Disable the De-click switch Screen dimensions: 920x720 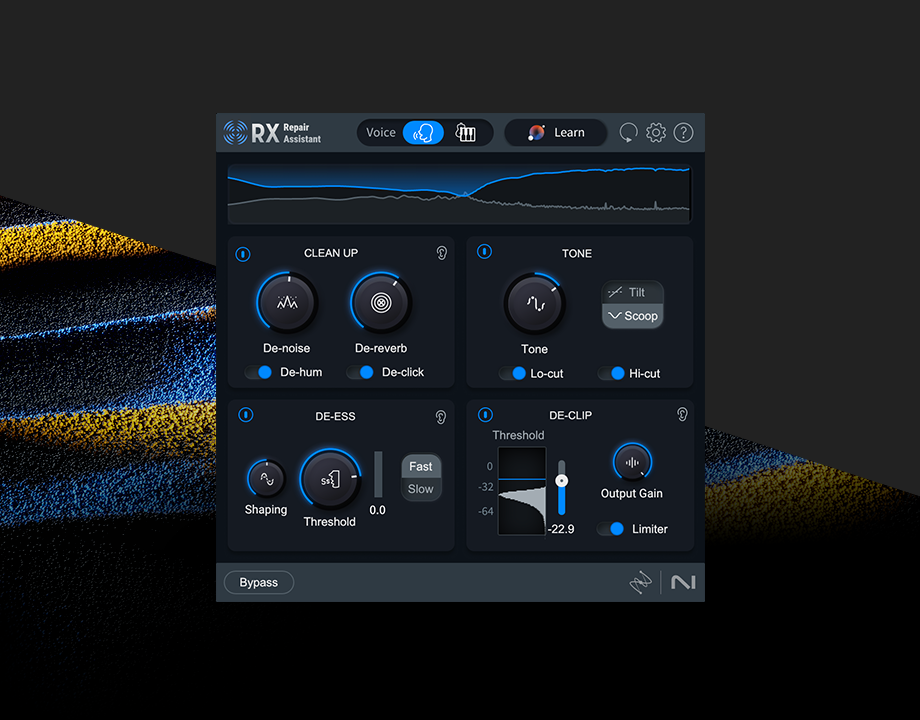361,372
